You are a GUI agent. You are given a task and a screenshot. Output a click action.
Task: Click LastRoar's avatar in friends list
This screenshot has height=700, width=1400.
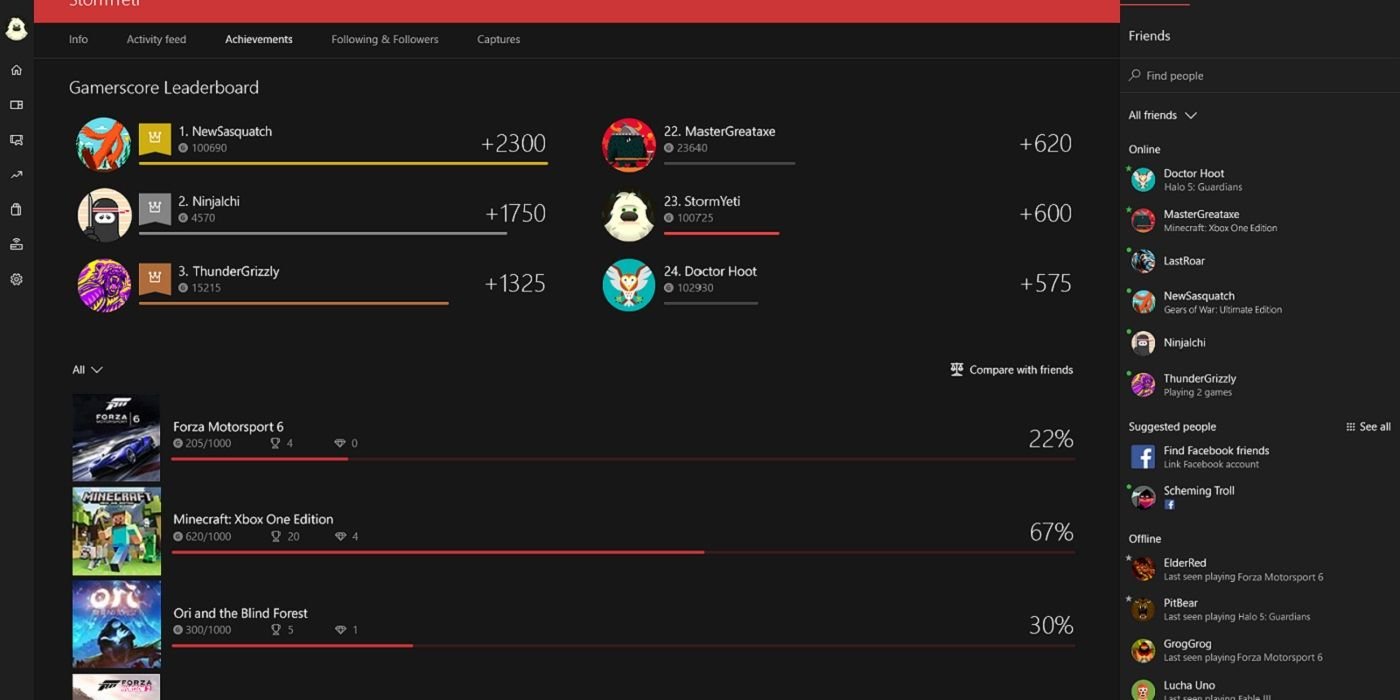click(1143, 261)
